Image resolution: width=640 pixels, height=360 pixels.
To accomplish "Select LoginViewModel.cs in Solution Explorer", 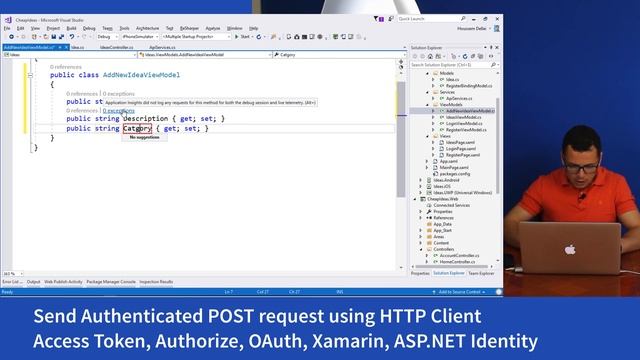I will (464, 124).
